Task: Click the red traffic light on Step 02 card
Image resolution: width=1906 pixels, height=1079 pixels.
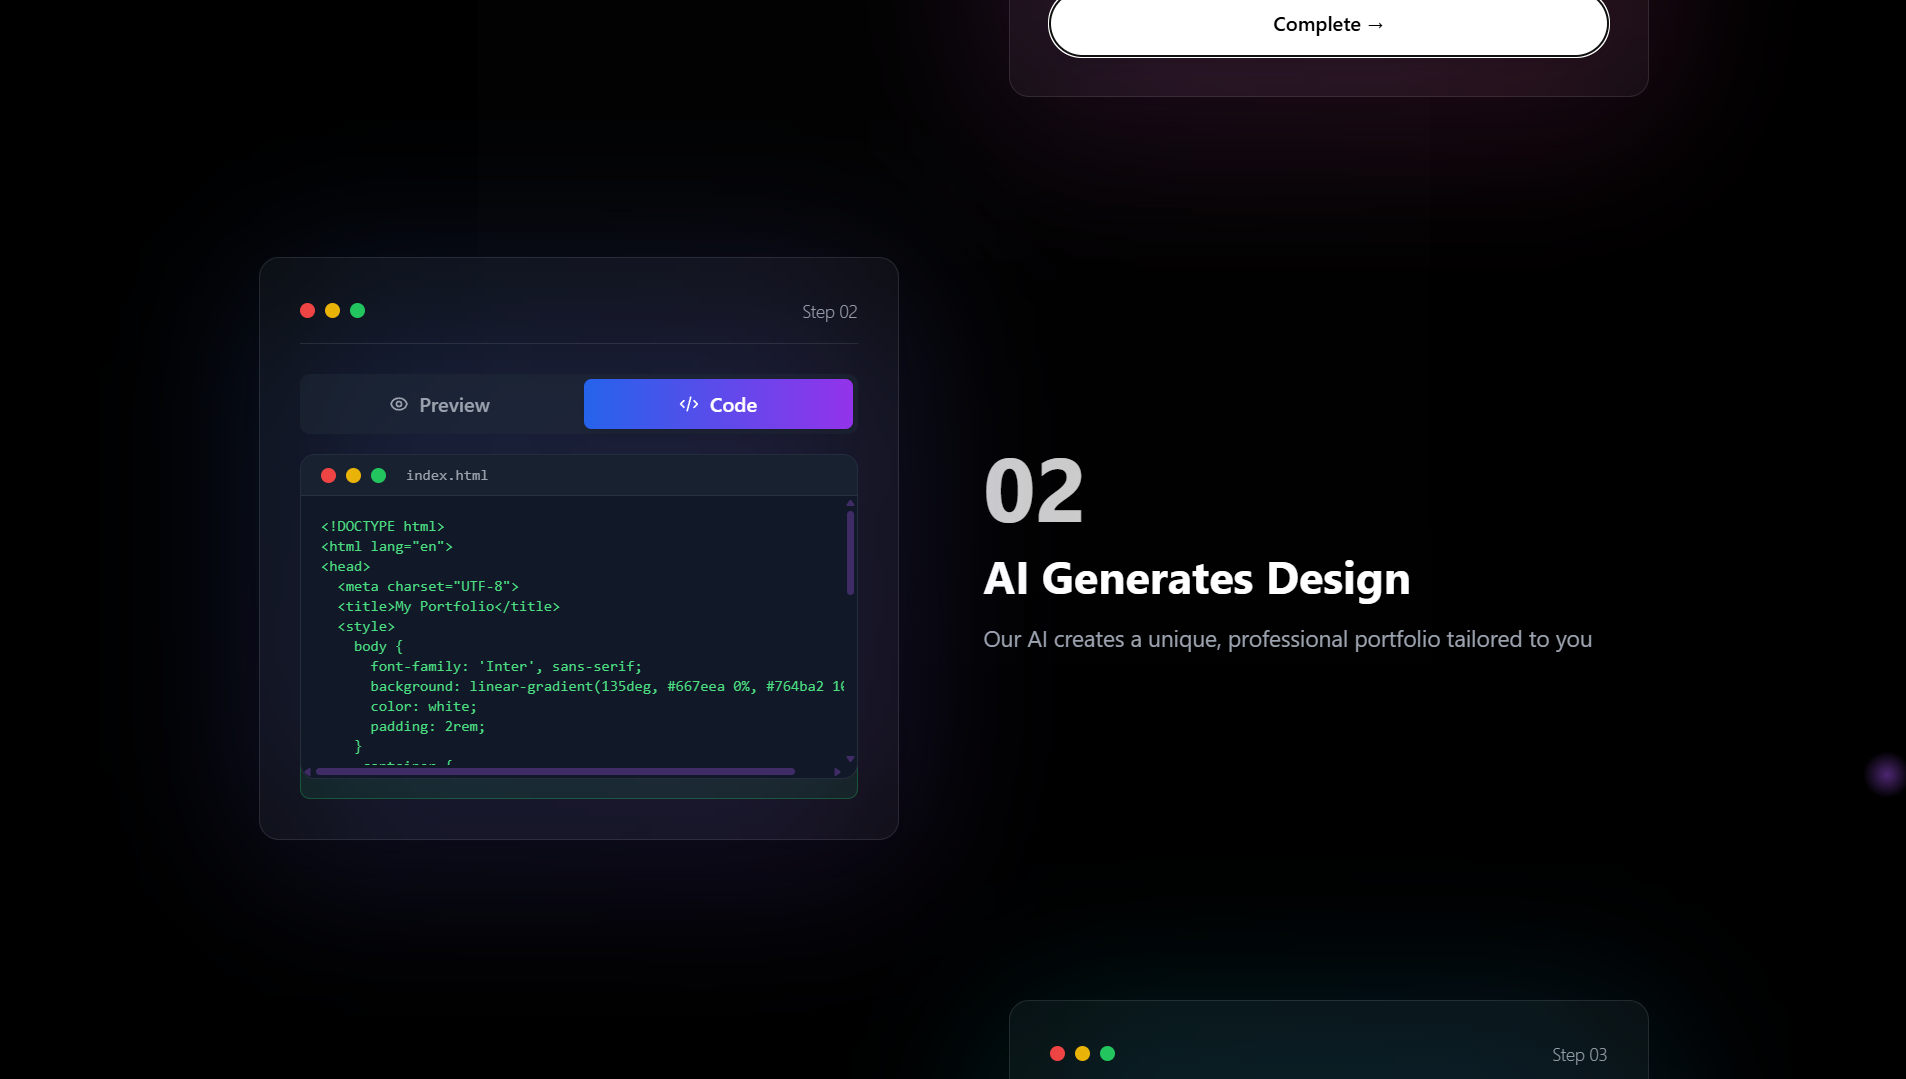Action: 307,310
